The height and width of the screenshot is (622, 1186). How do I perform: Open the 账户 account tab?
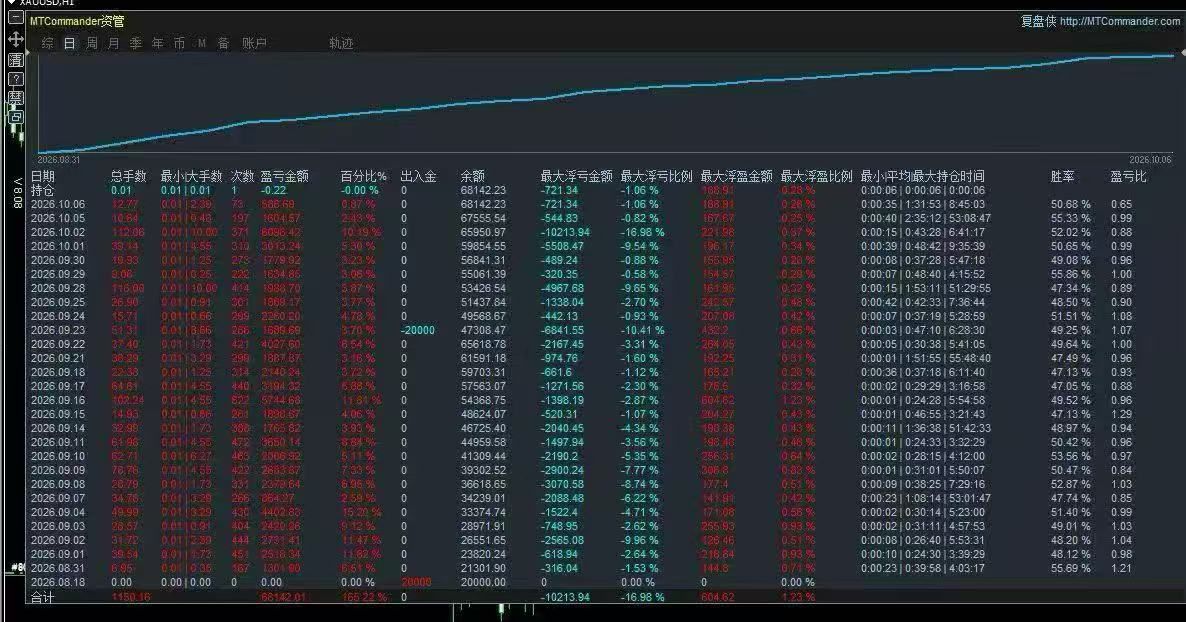point(254,43)
